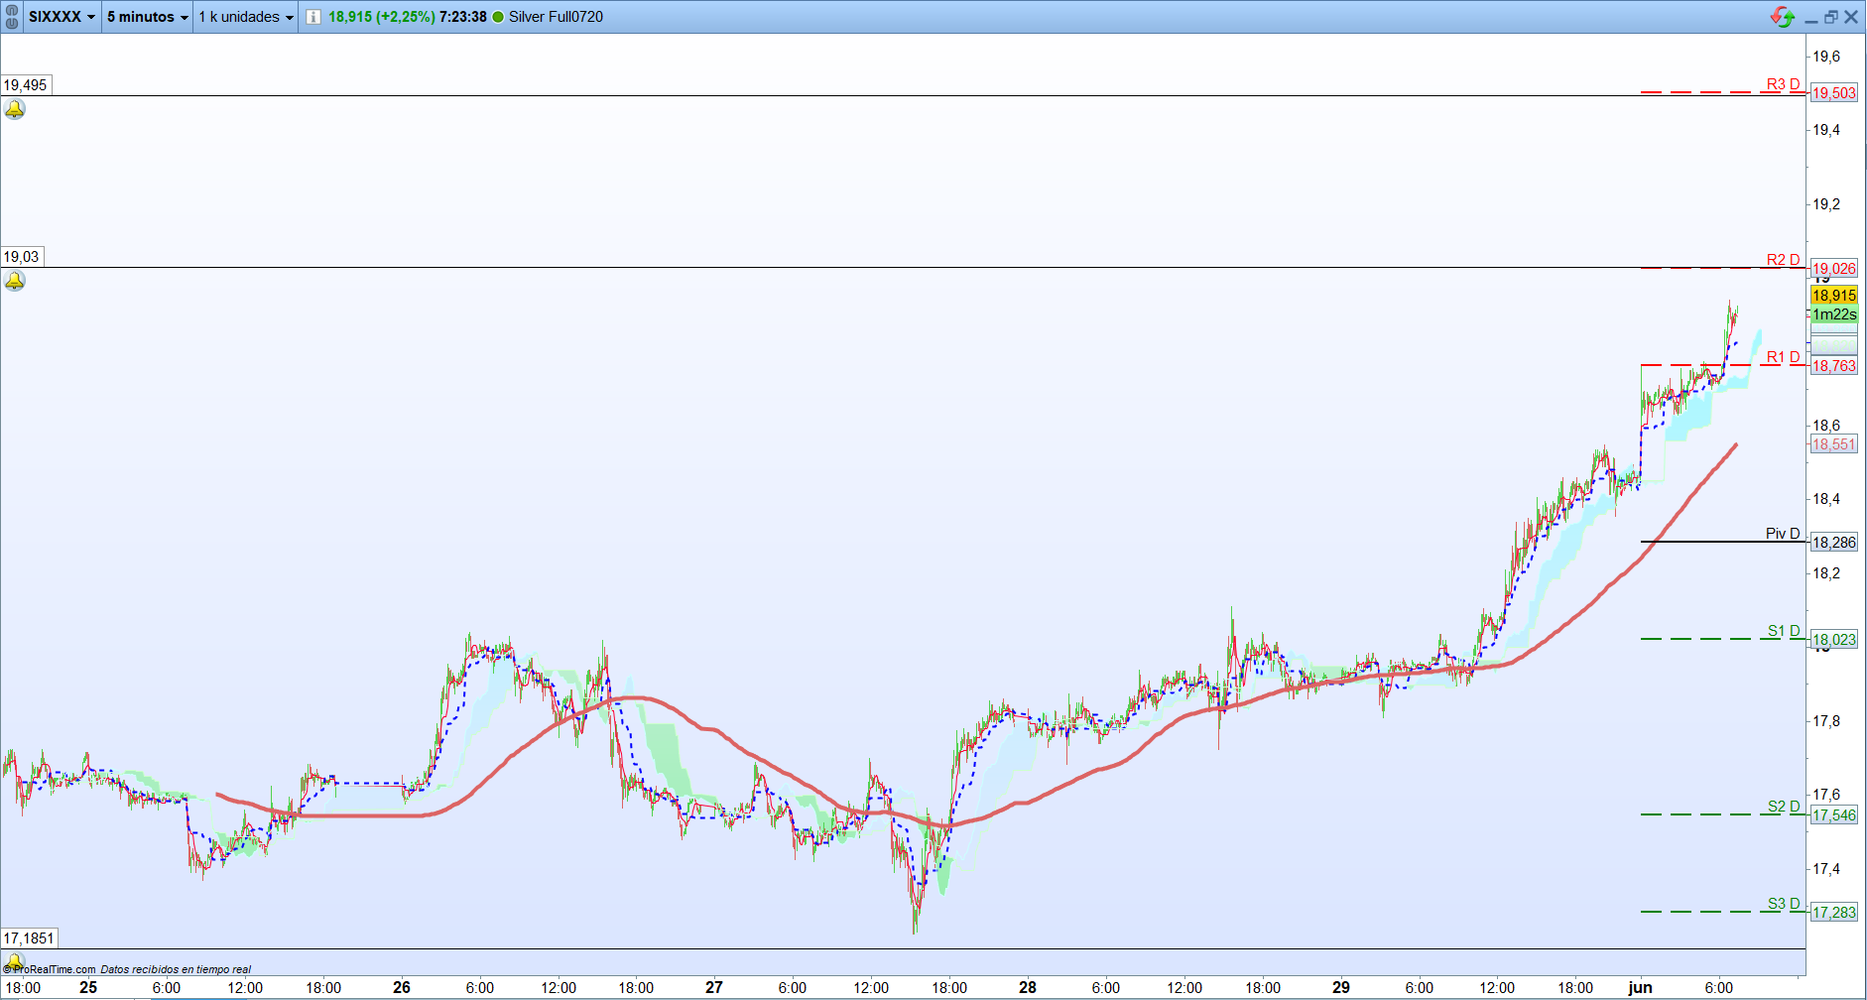
Task: Select the 19,03 alert price label
Action: [x=21, y=257]
